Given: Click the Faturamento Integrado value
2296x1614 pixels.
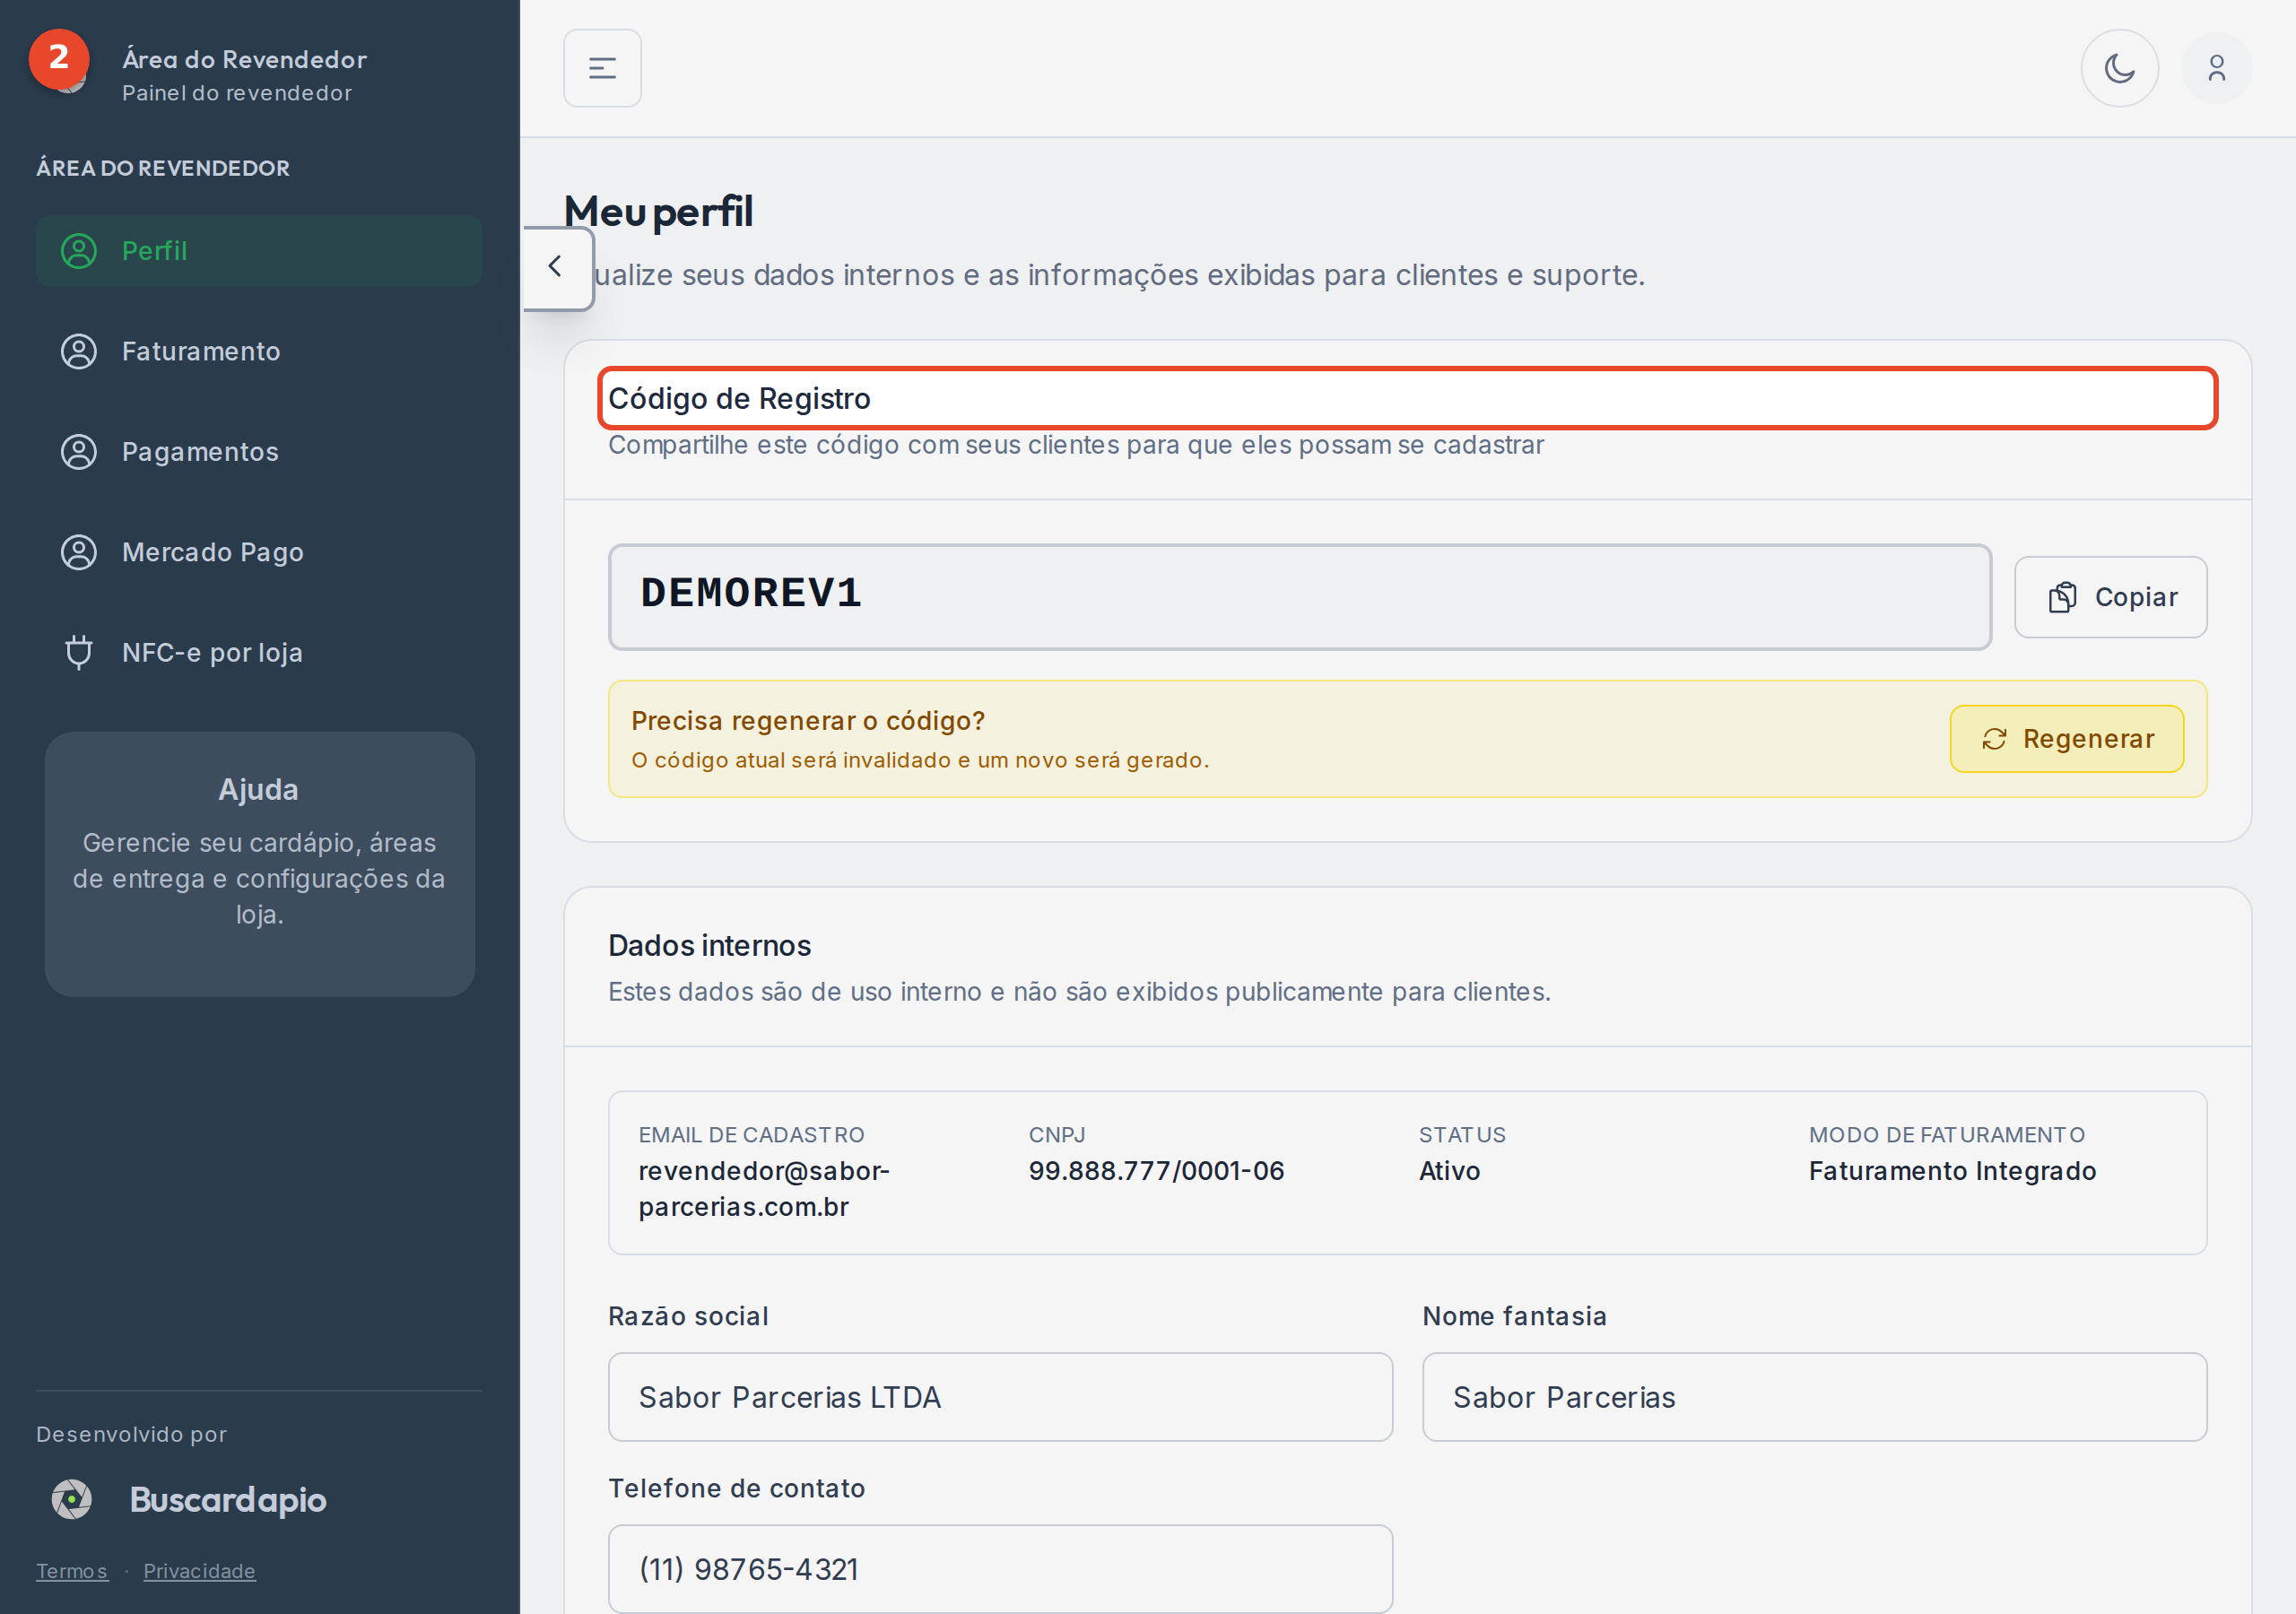Looking at the screenshot, I should tap(1952, 1170).
